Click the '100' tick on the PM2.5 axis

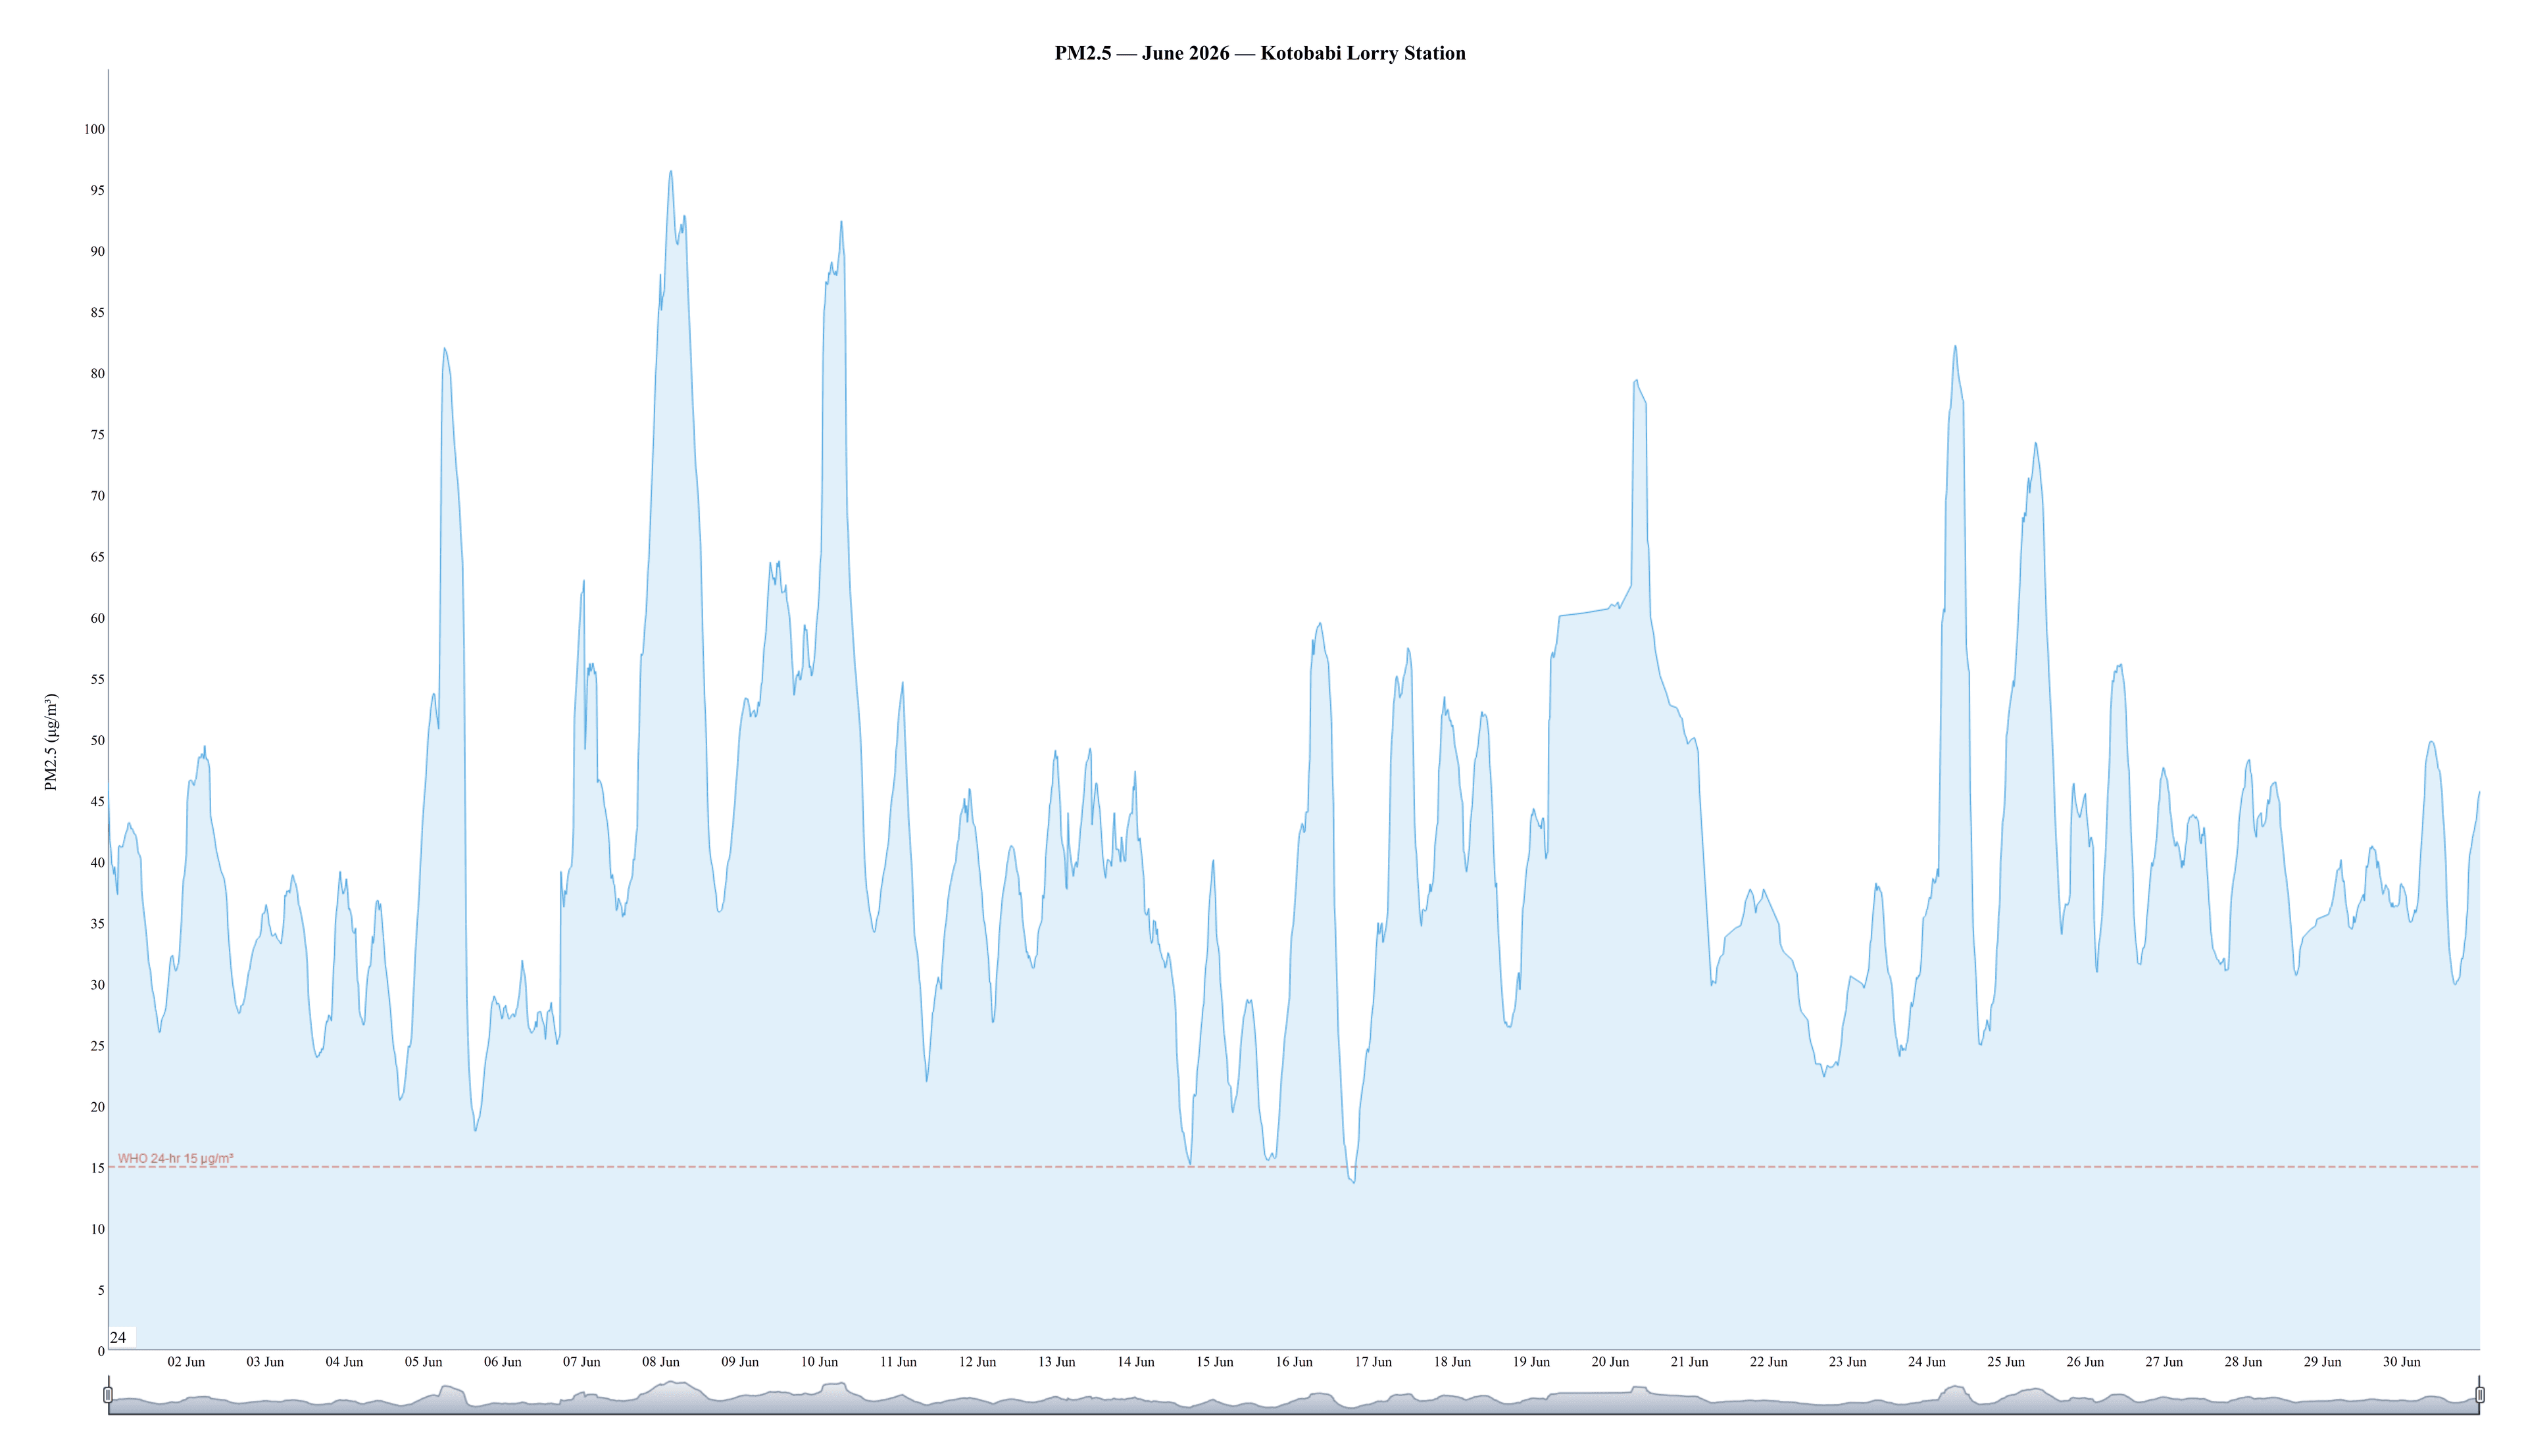pyautogui.click(x=94, y=129)
